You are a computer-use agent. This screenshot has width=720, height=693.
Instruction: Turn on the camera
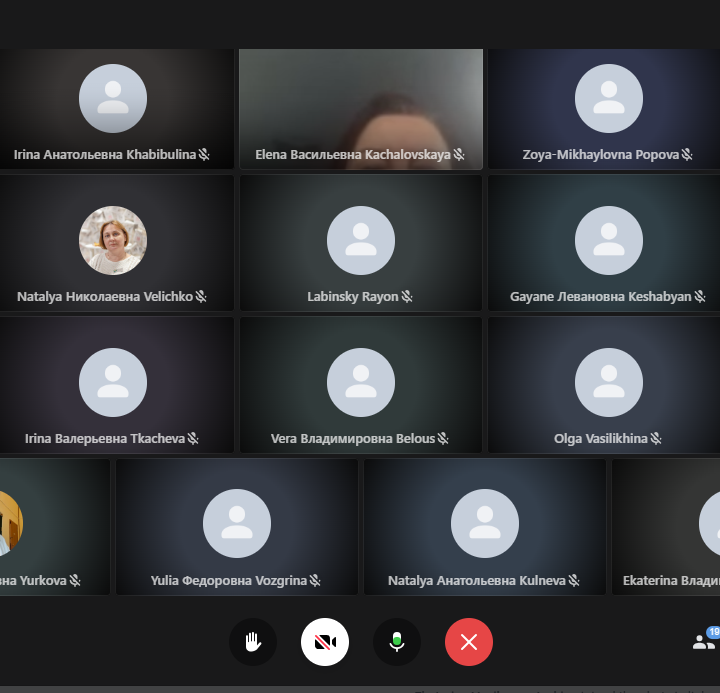click(x=325, y=642)
